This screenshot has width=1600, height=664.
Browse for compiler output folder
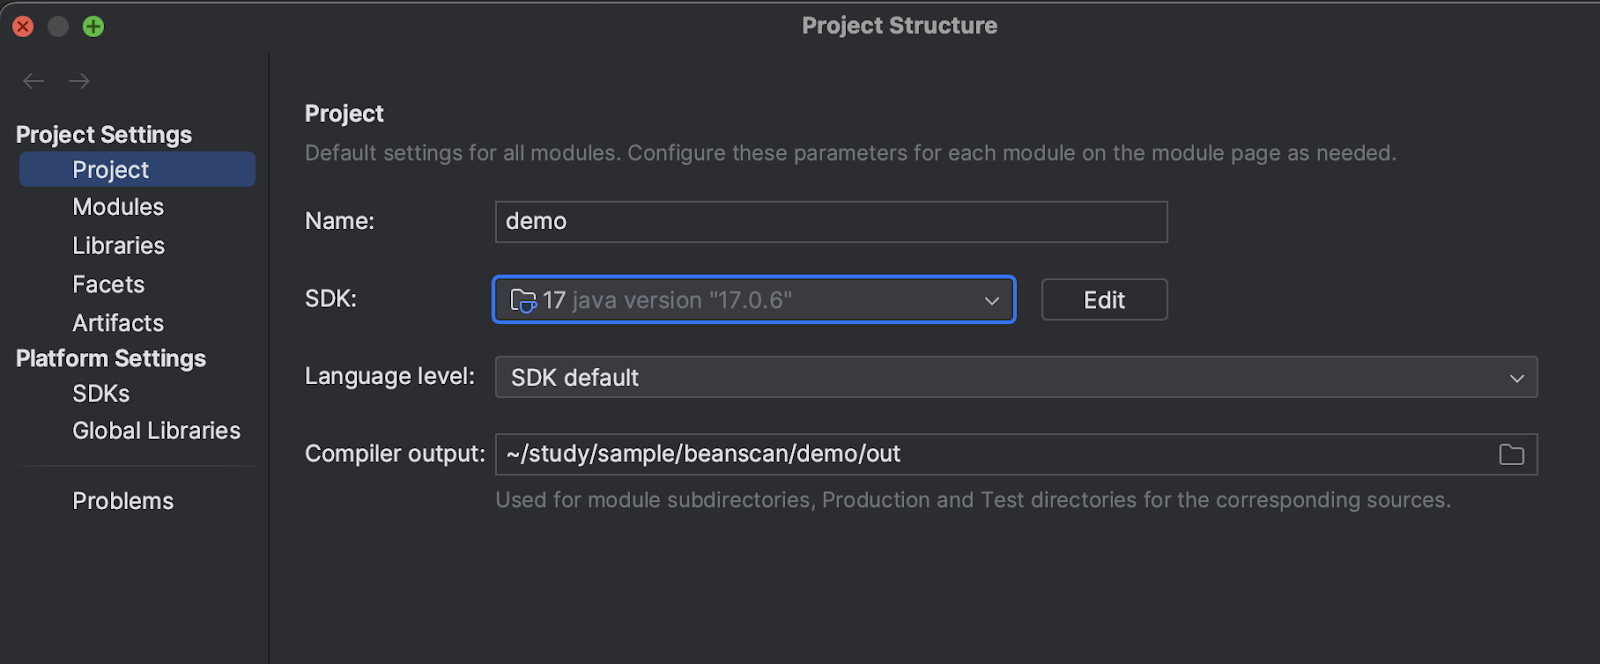pyautogui.click(x=1511, y=455)
